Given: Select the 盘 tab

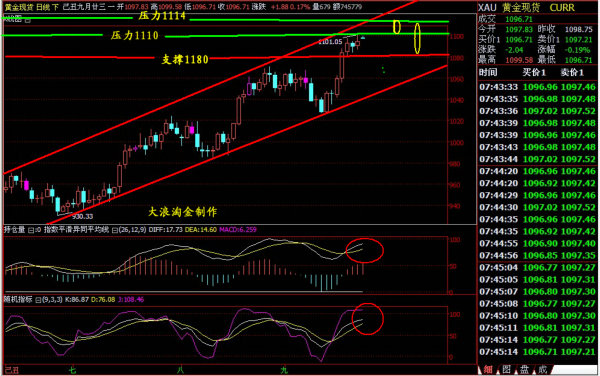Looking at the screenshot, I should [524, 369].
